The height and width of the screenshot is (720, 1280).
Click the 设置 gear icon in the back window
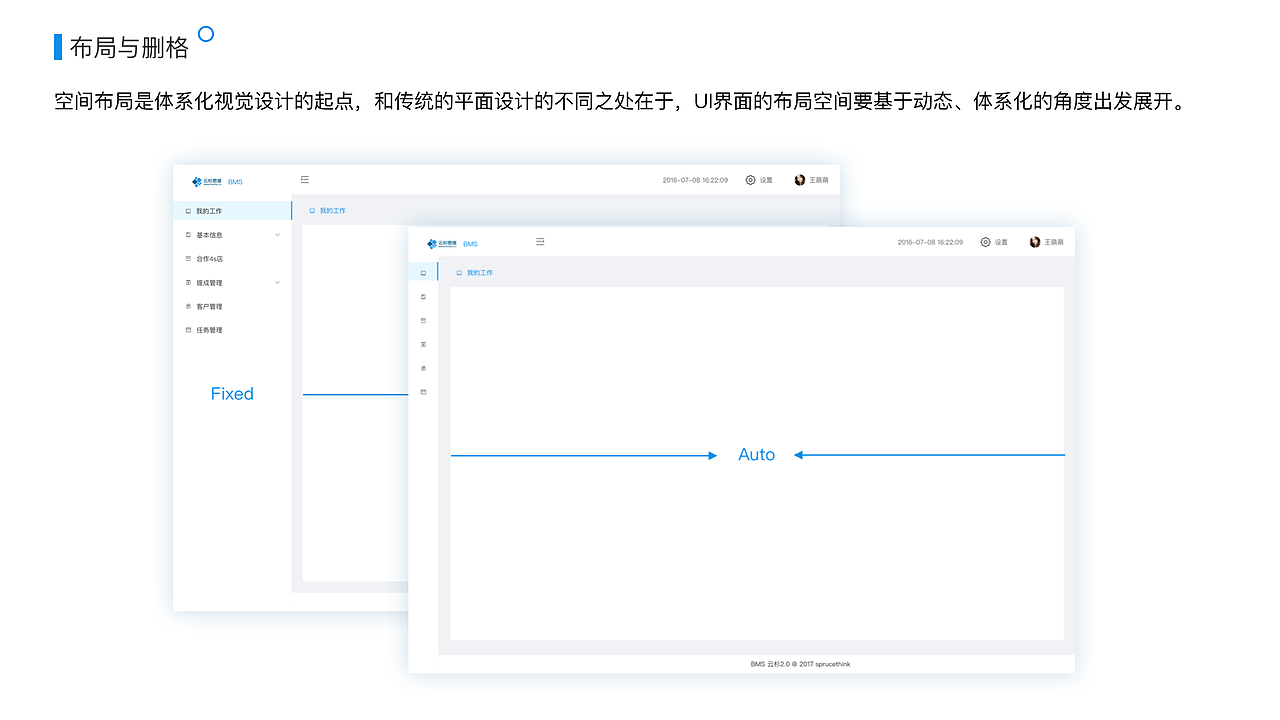pos(749,179)
